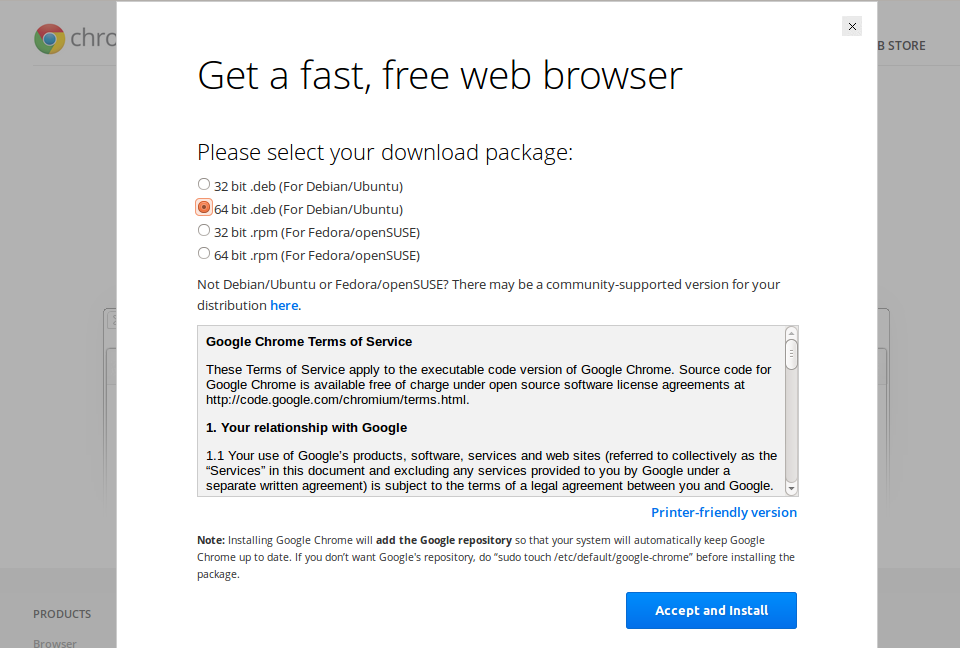Select the 64 bit .deb radio option
This screenshot has width=960, height=648.
tap(204, 208)
